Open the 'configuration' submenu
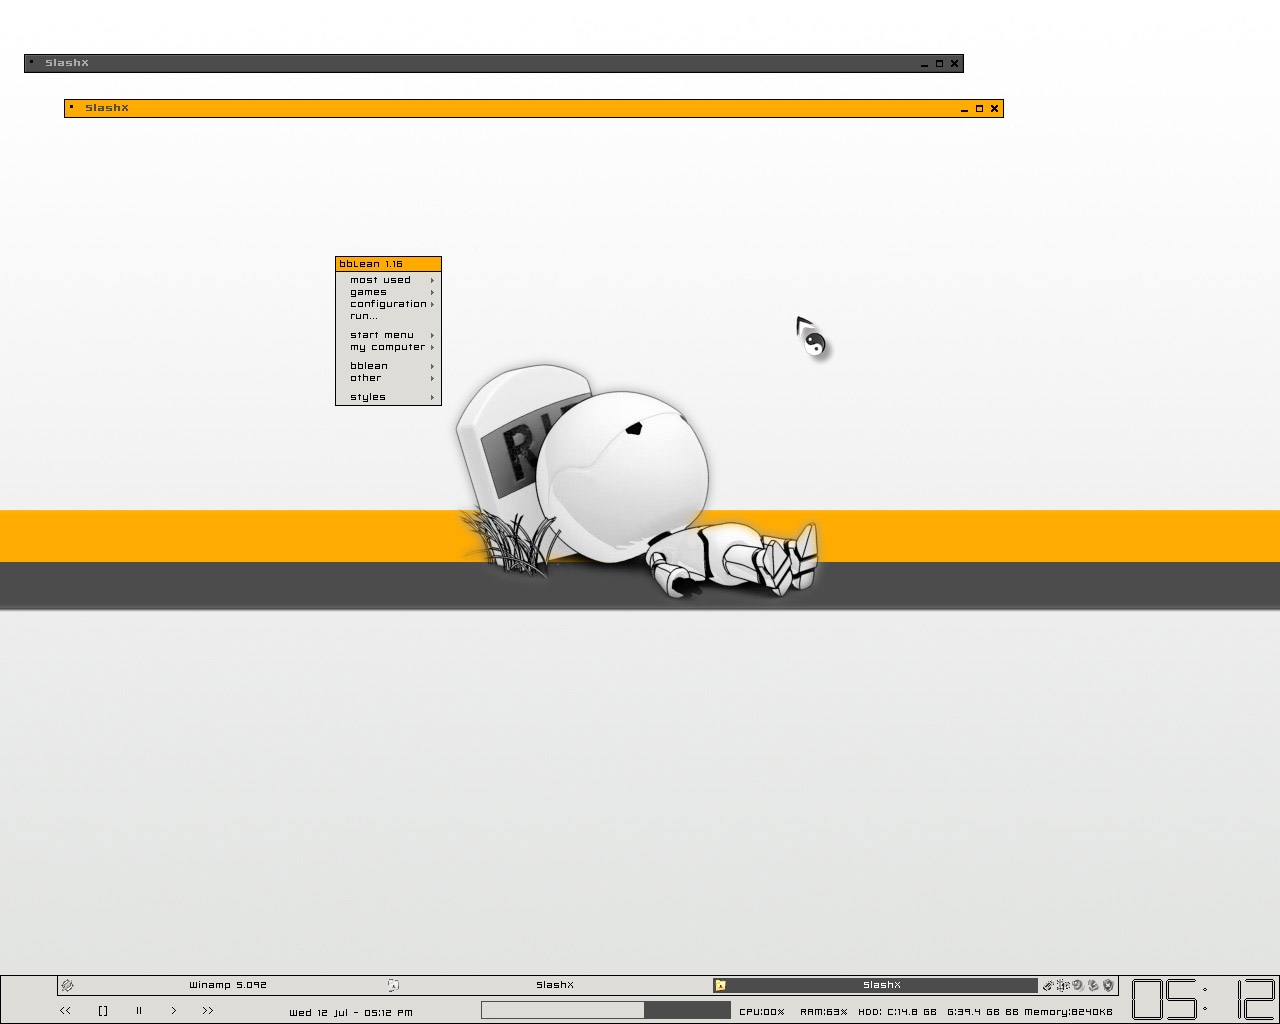The image size is (1280, 1024). click(x=388, y=304)
